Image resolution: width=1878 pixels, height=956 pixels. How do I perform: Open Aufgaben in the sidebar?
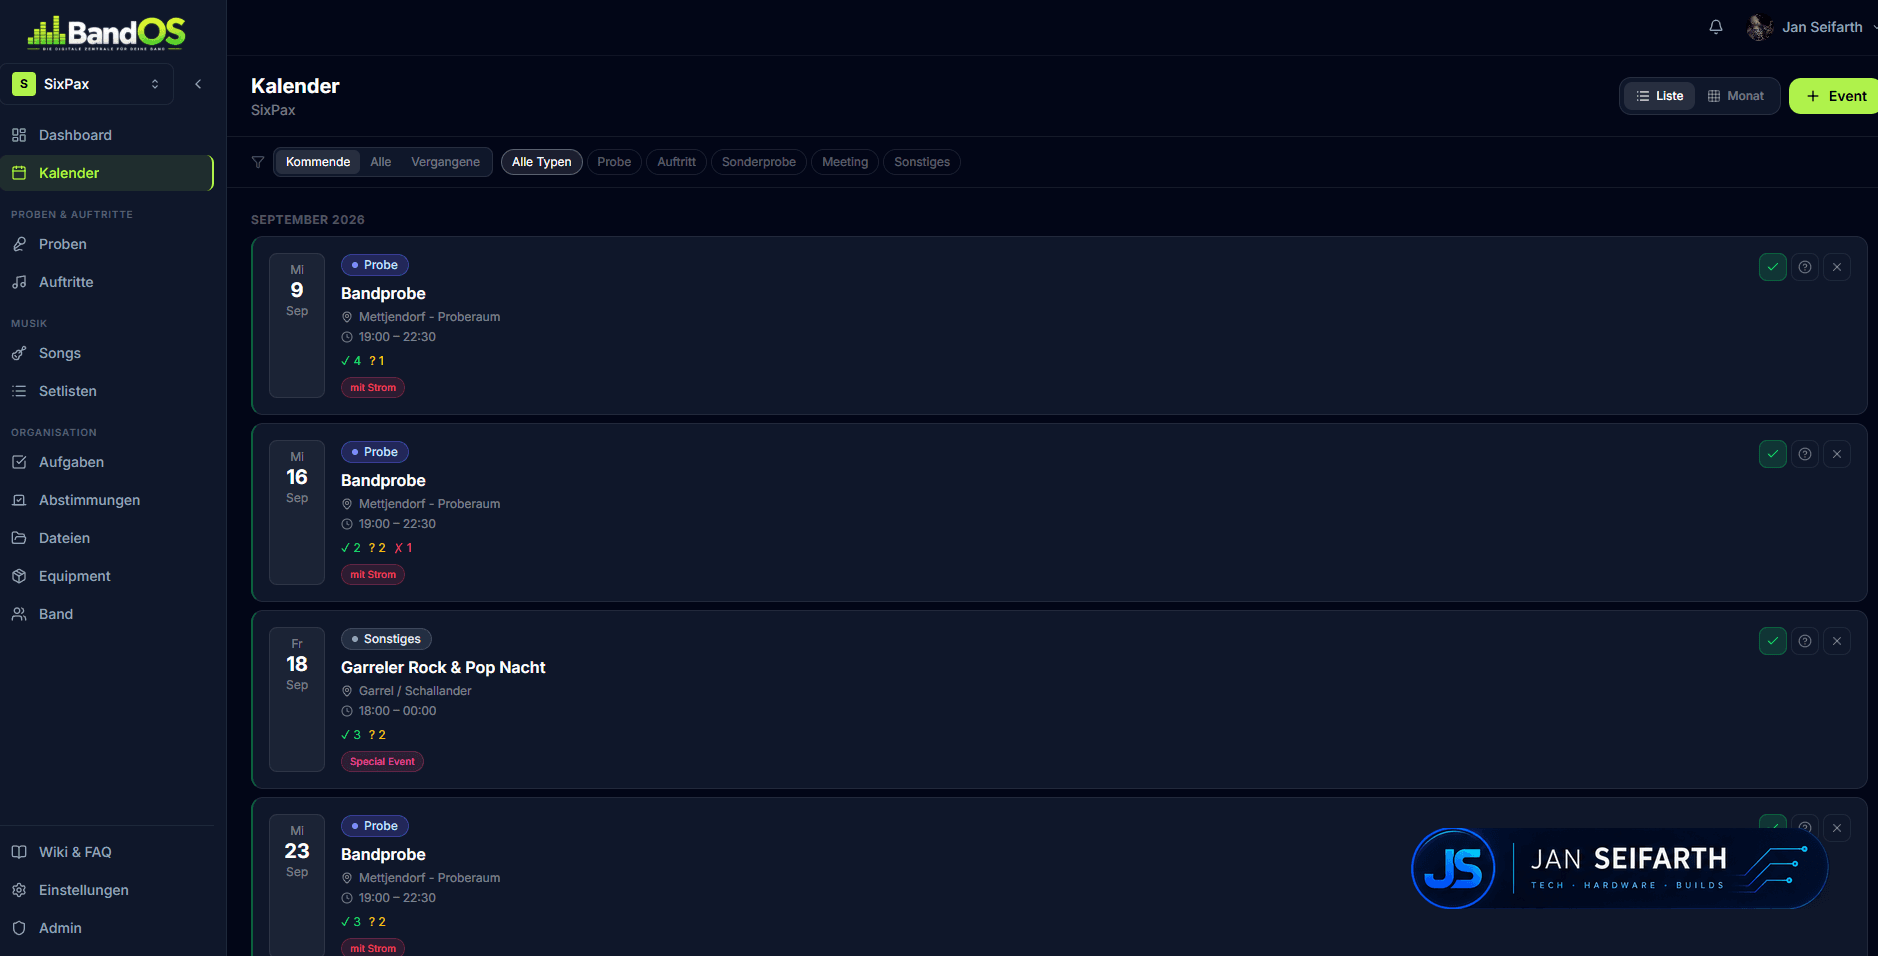107,462
